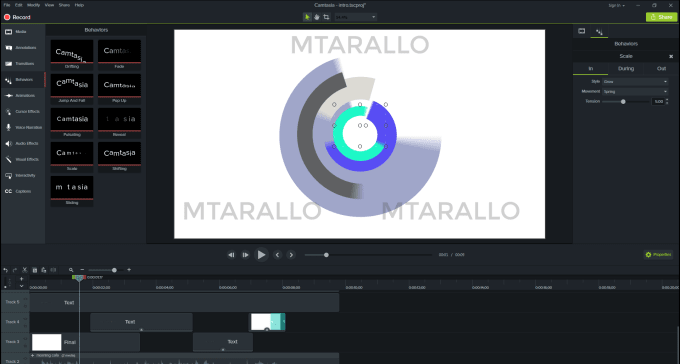This screenshot has width=680, height=364.
Task: Open the Audio Effects tab
Action: coord(23,144)
